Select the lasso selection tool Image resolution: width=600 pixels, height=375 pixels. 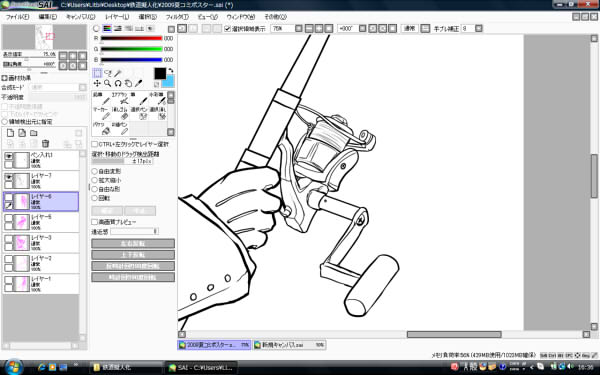click(x=108, y=73)
